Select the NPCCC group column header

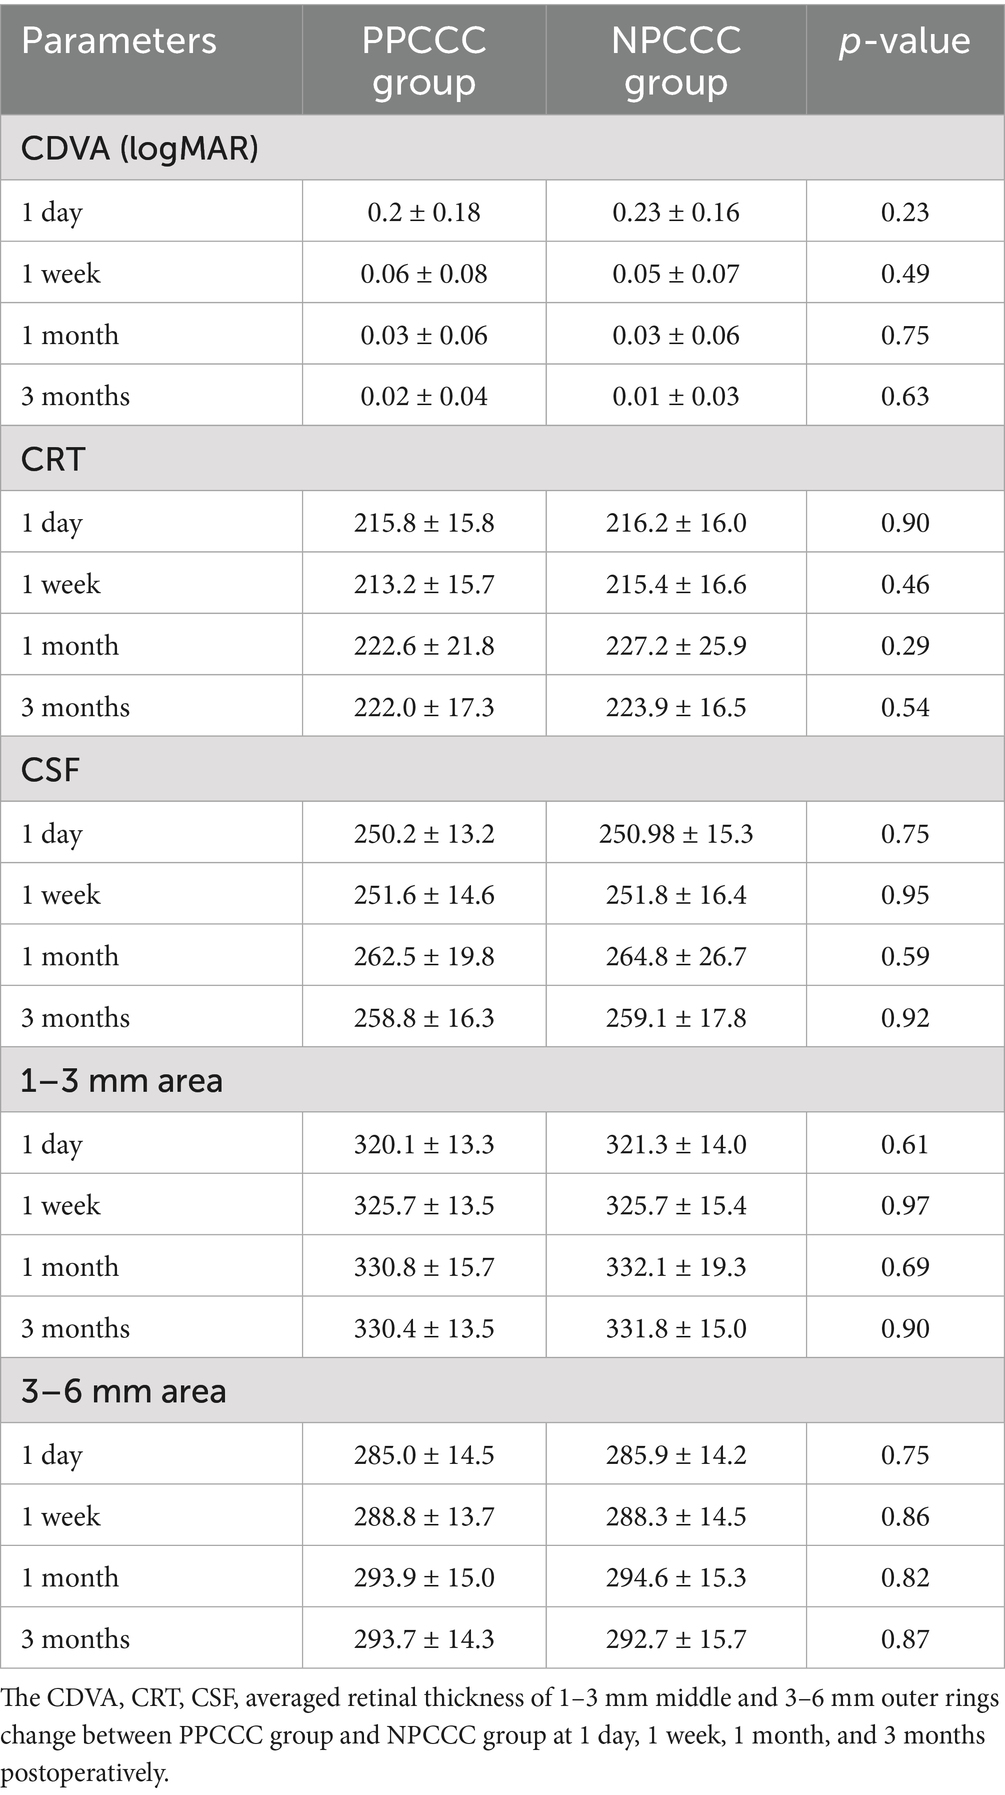pyautogui.click(x=676, y=61)
